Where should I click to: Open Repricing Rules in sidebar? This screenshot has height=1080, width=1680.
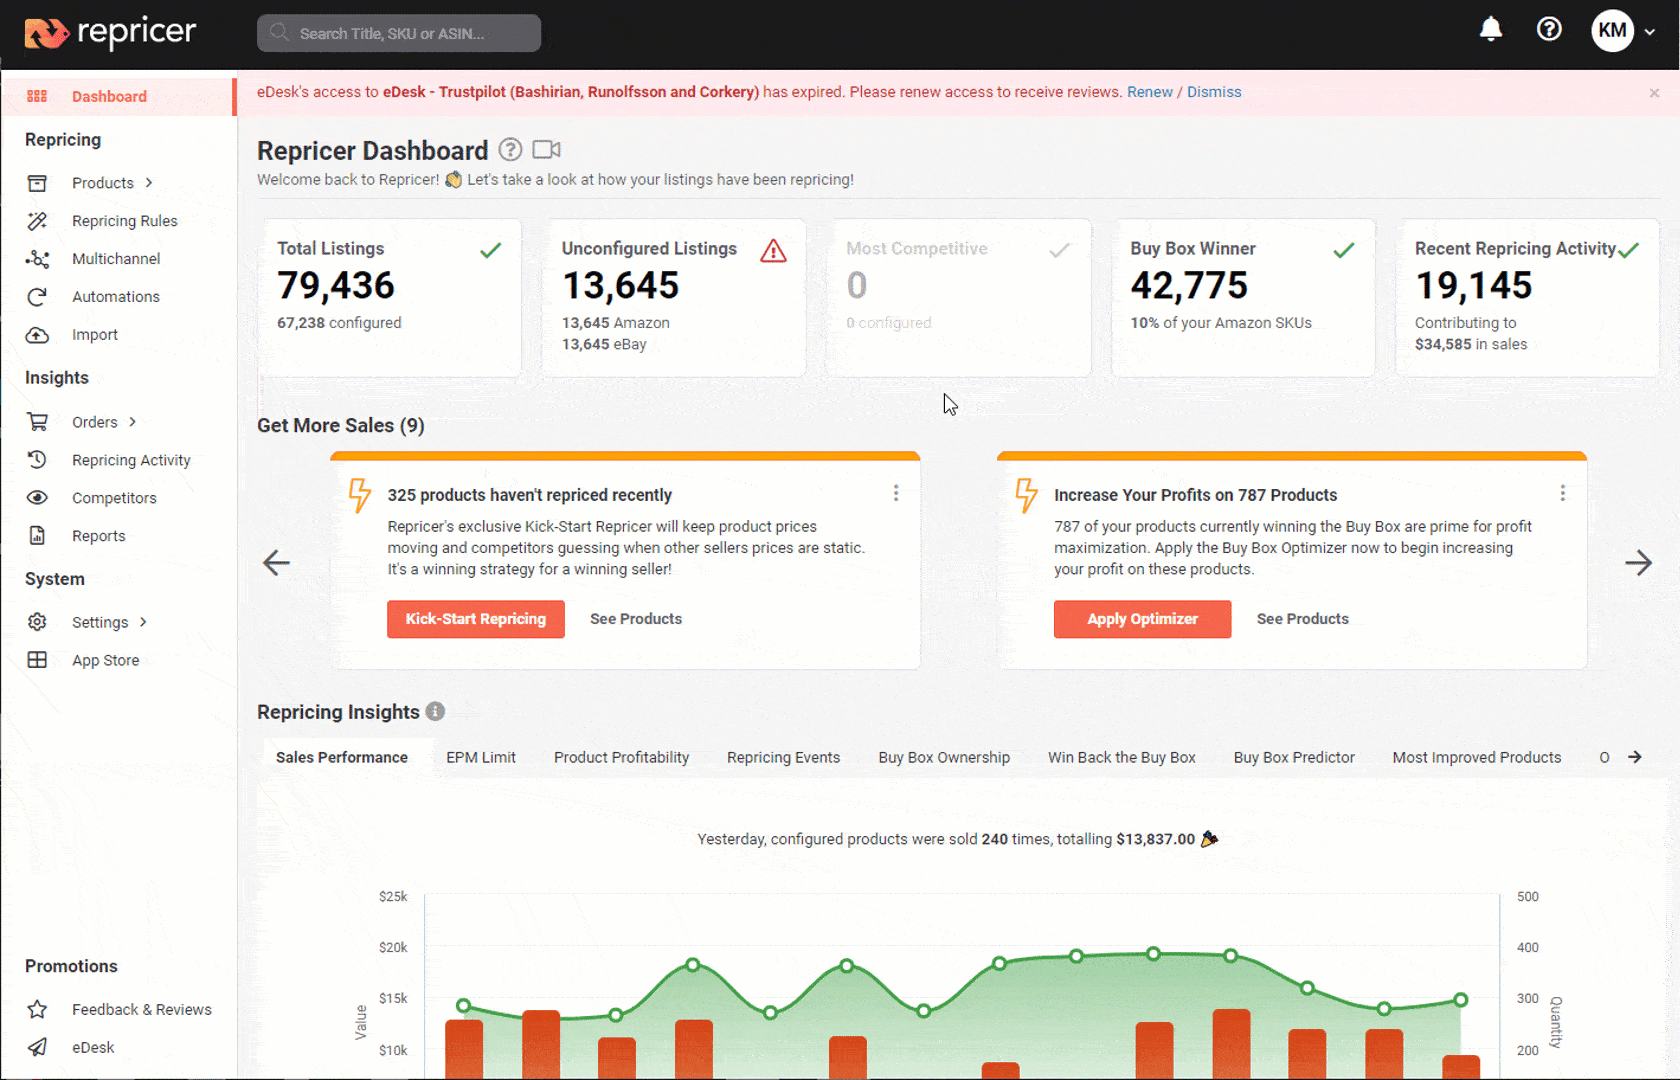[x=125, y=221]
